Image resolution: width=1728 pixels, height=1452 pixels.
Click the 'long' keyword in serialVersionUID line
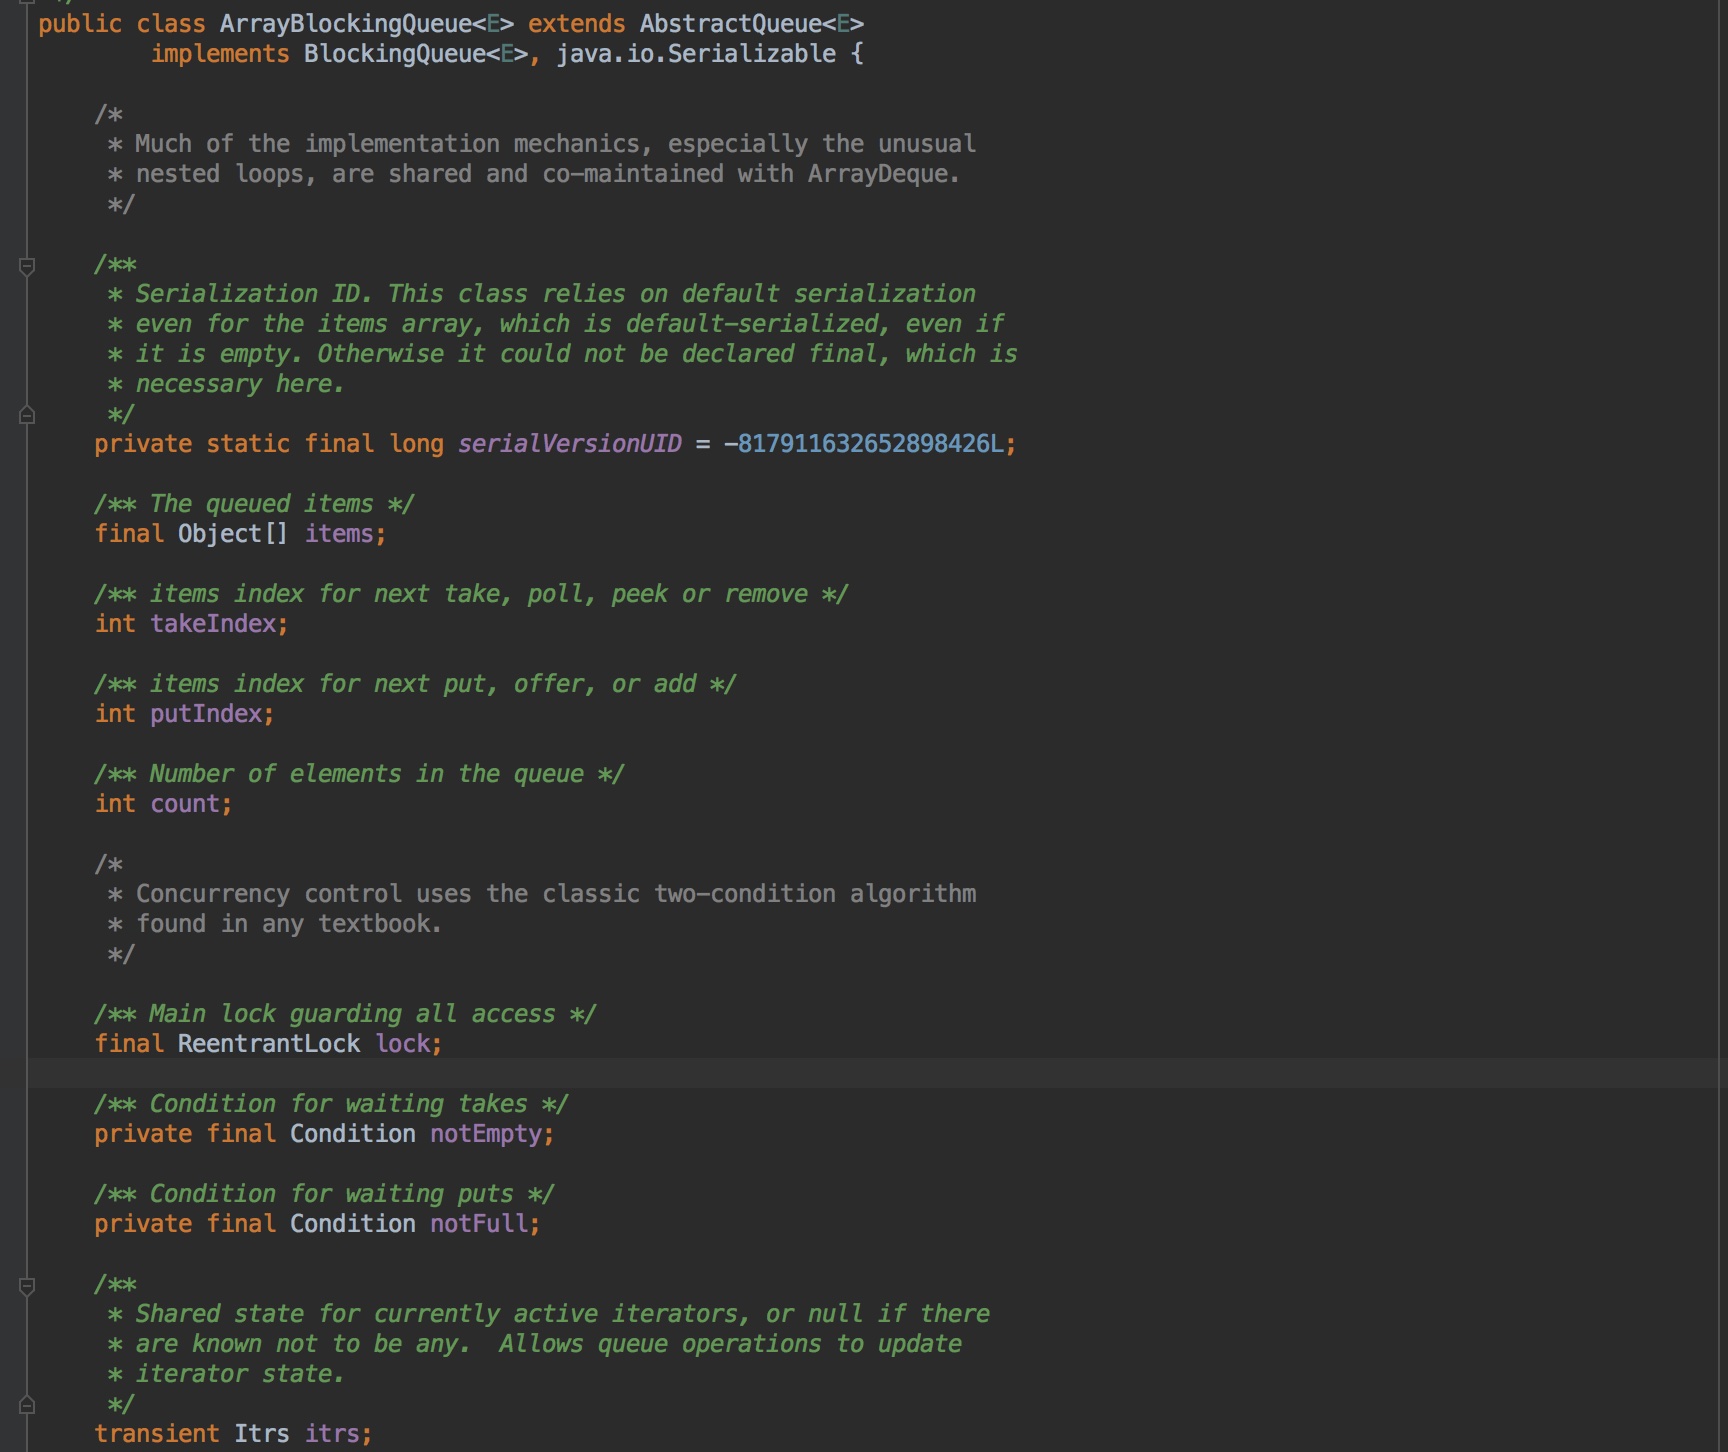pyautogui.click(x=416, y=444)
